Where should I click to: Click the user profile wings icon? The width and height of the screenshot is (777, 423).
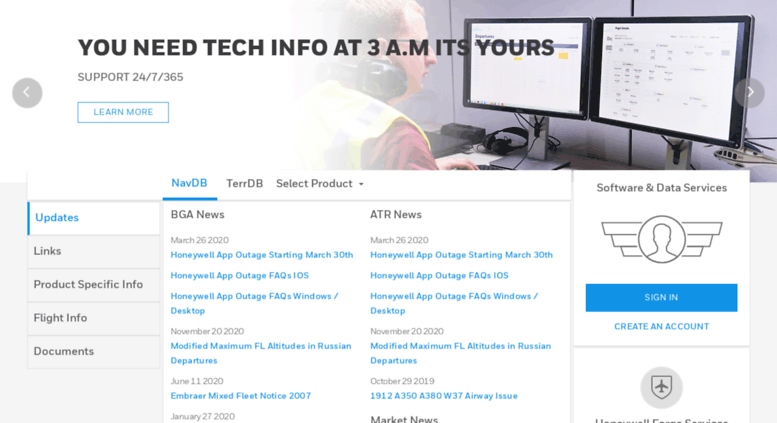(x=662, y=239)
